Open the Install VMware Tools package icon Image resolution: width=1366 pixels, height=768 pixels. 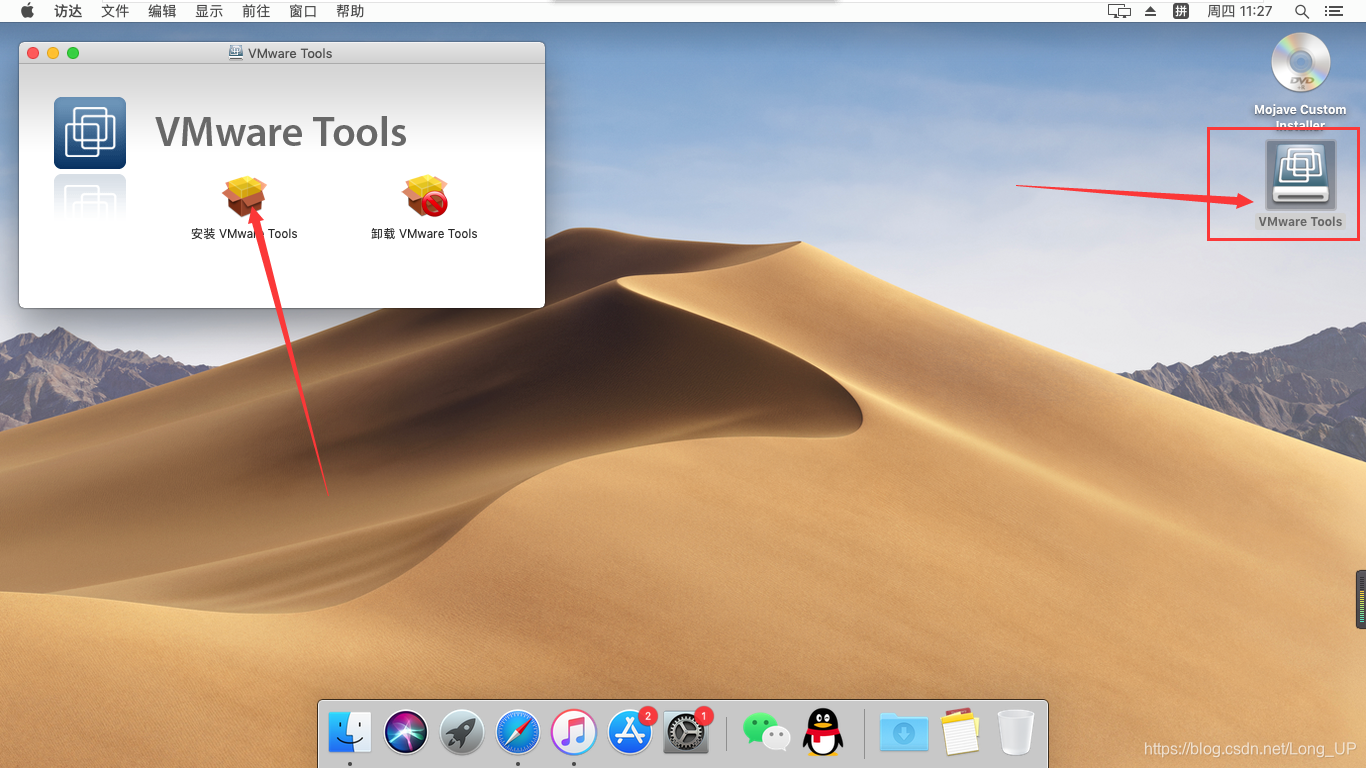click(x=245, y=196)
